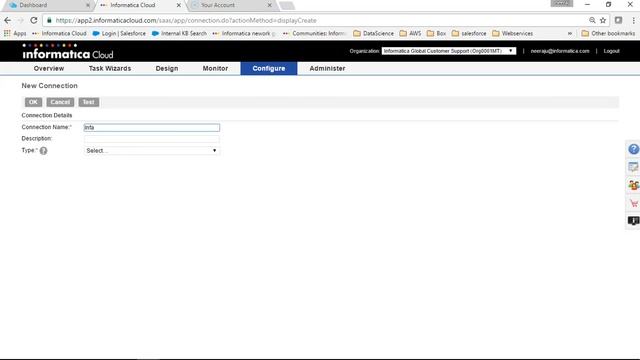640x360 pixels.
Task: Open Informatica Cloud bookmark
Action: point(59,33)
